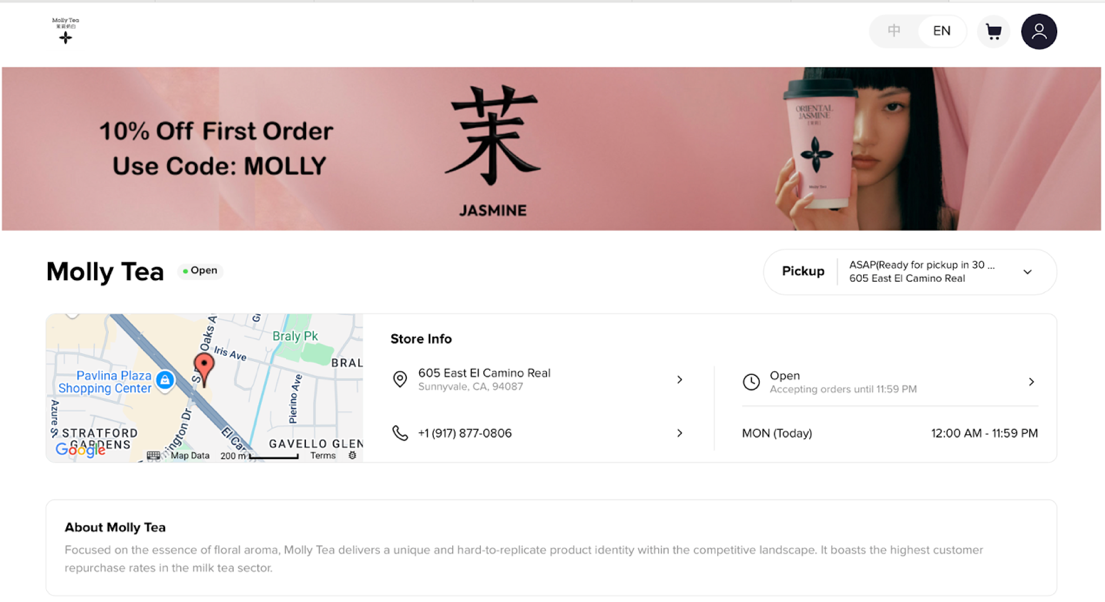The width and height of the screenshot is (1105, 602).
Task: Click the map's 200 m scale bar
Action: [x=259, y=456]
